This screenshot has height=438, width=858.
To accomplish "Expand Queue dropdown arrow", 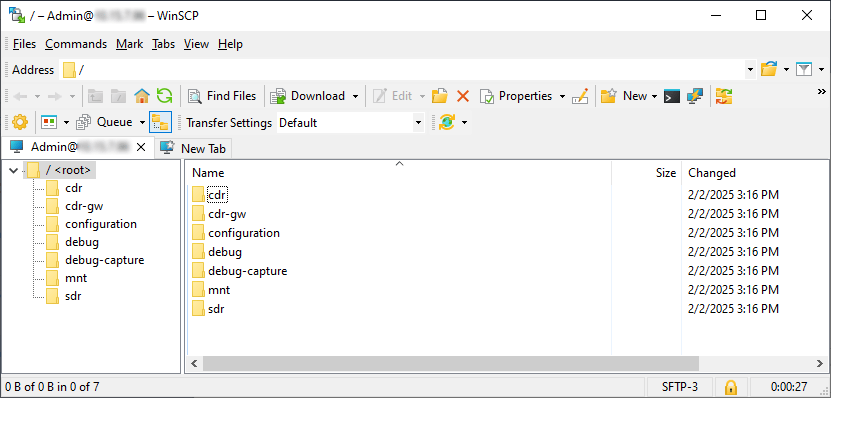I will pos(142,123).
